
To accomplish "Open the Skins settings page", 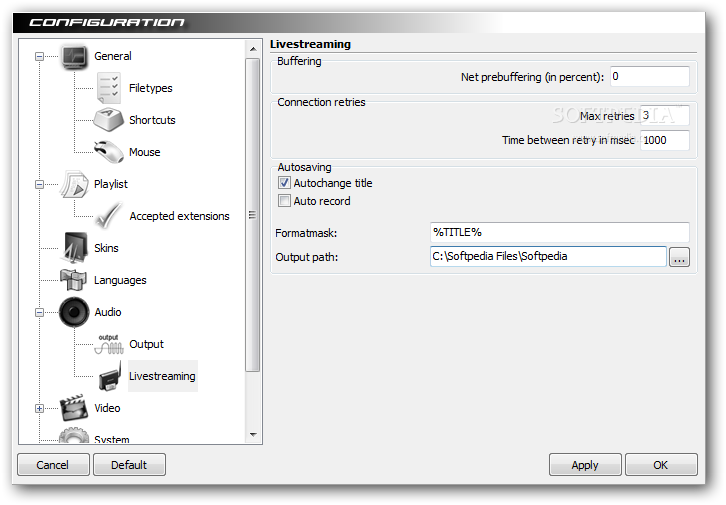I will click(106, 248).
